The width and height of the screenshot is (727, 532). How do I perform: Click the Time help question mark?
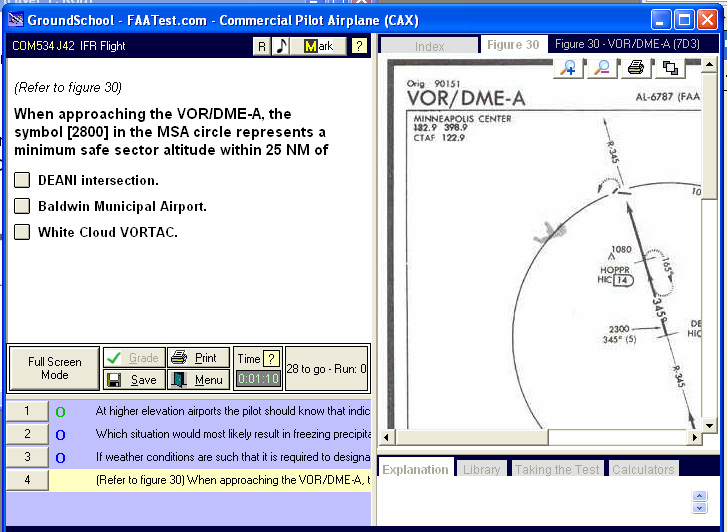pyautogui.click(x=271, y=359)
